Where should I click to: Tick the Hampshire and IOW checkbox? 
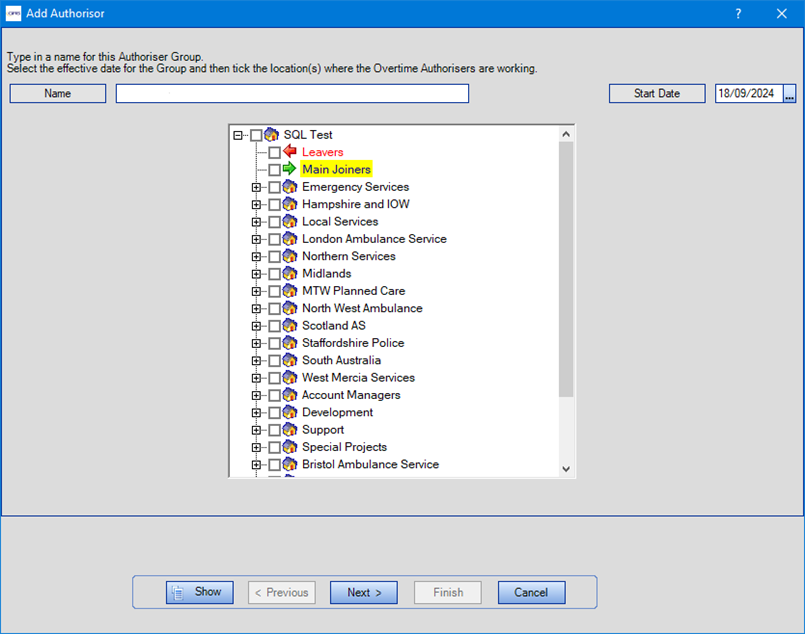(275, 205)
